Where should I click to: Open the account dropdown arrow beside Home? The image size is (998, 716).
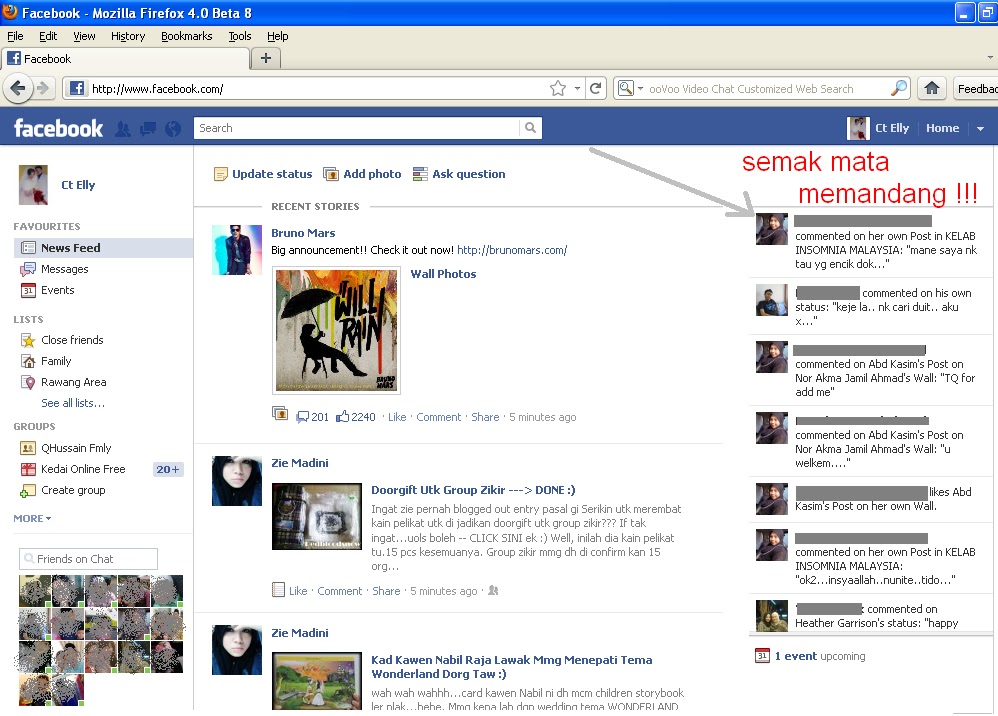(x=980, y=129)
